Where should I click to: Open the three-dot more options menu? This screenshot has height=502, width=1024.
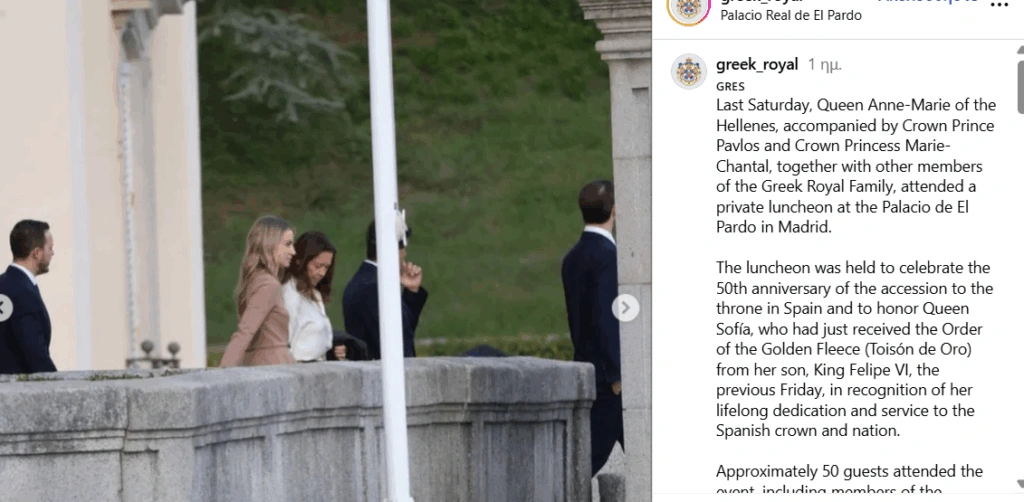pos(999,4)
